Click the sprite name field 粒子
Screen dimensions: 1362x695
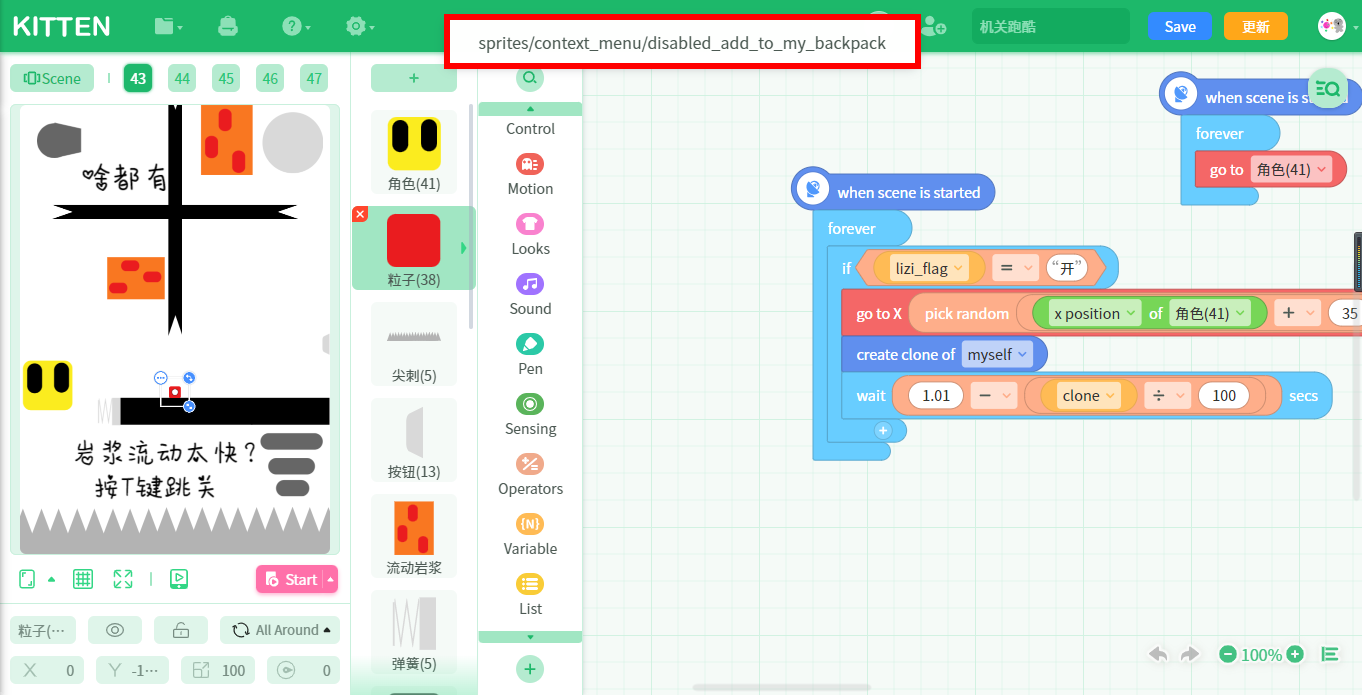click(x=43, y=630)
